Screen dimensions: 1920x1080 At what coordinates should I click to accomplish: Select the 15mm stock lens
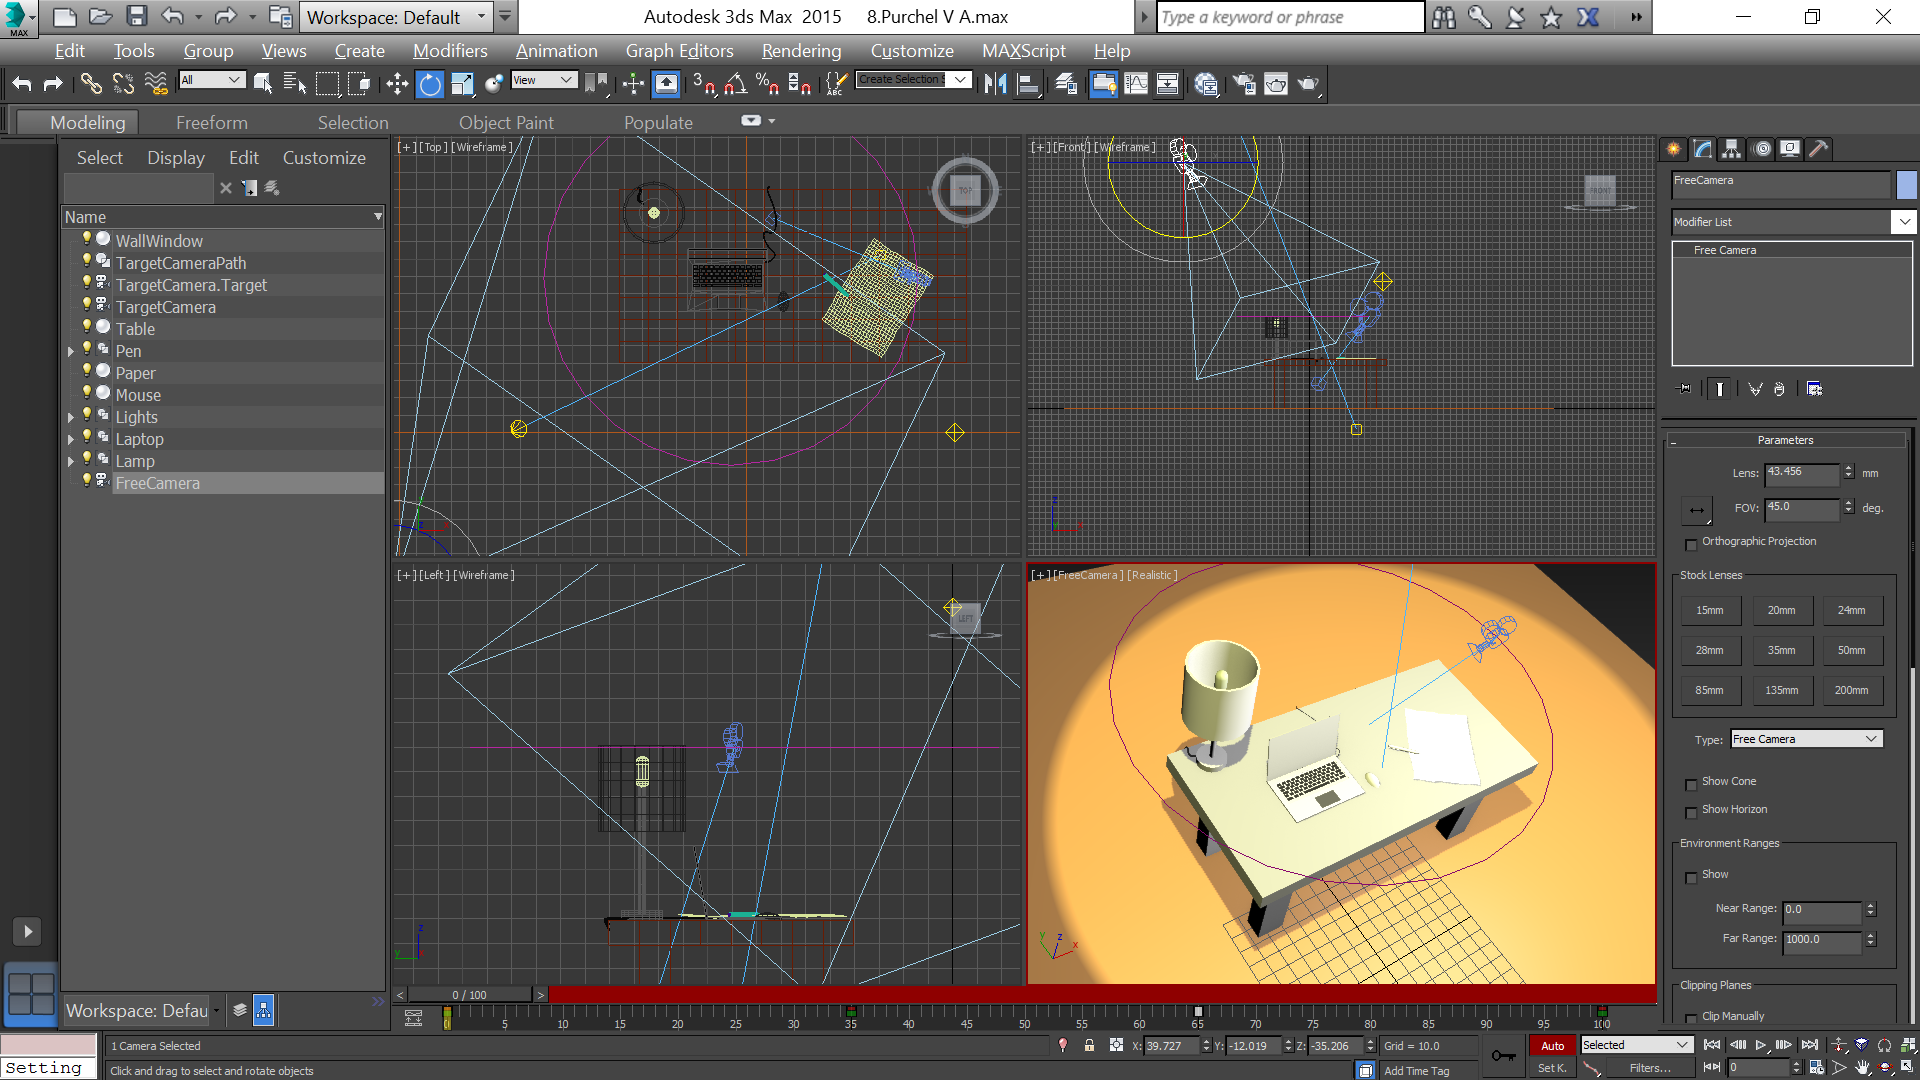tap(1709, 610)
